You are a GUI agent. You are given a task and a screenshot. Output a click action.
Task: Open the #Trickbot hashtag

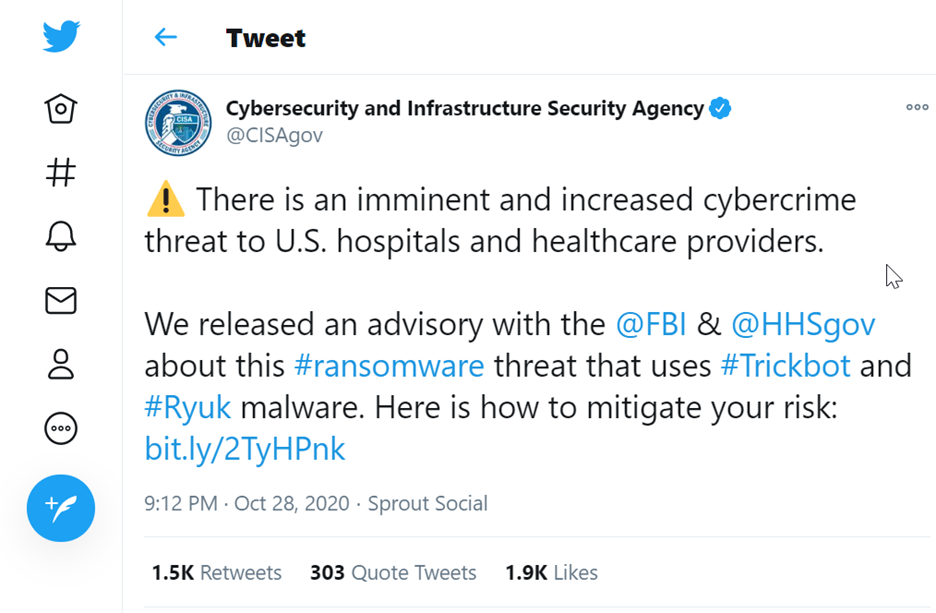point(785,365)
